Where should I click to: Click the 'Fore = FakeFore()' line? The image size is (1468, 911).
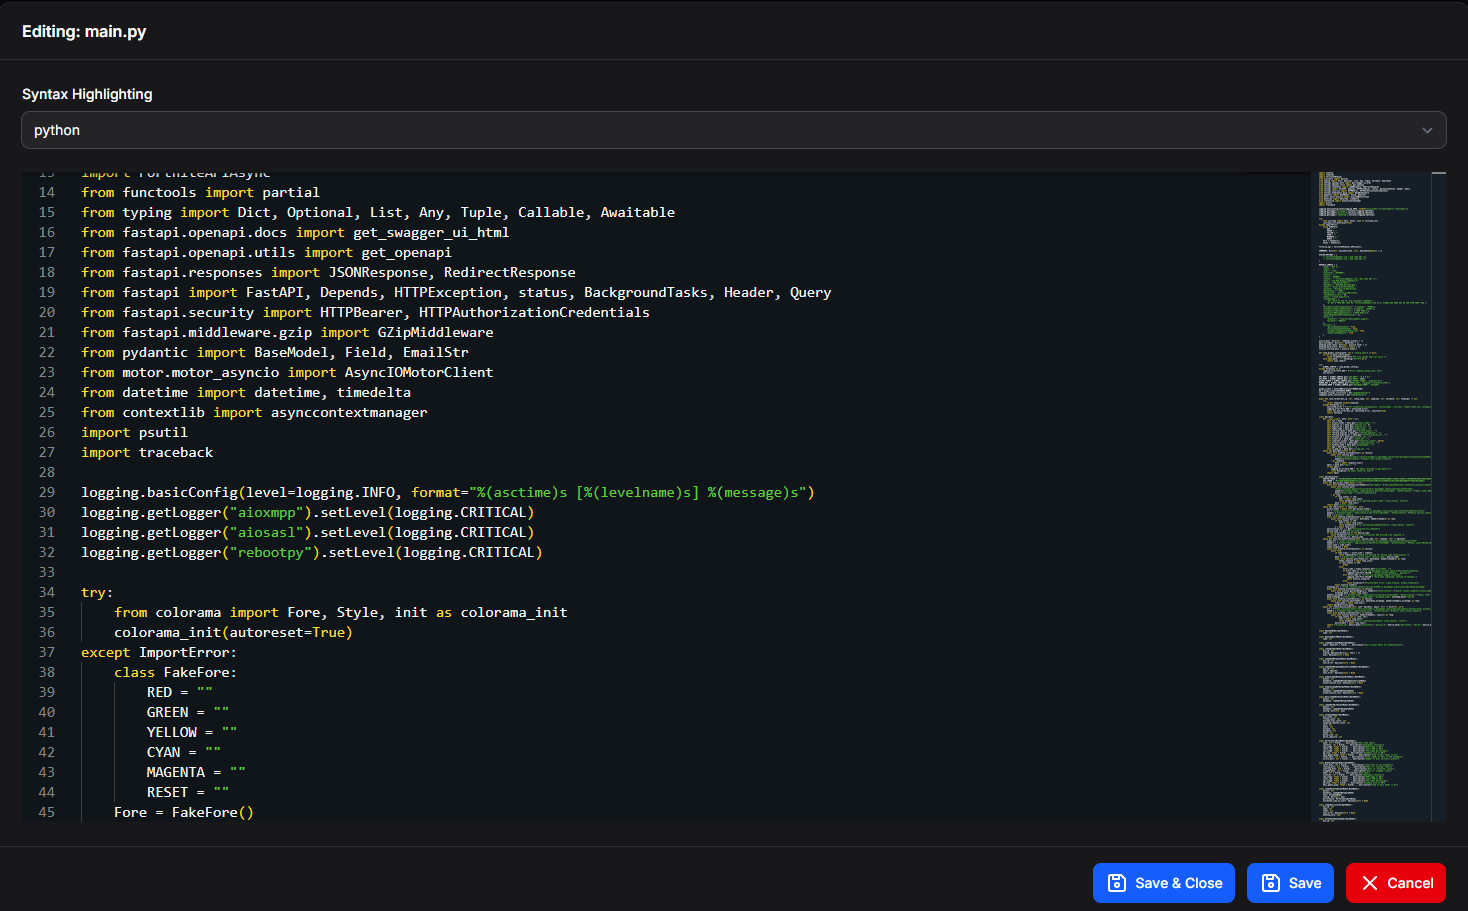(184, 812)
